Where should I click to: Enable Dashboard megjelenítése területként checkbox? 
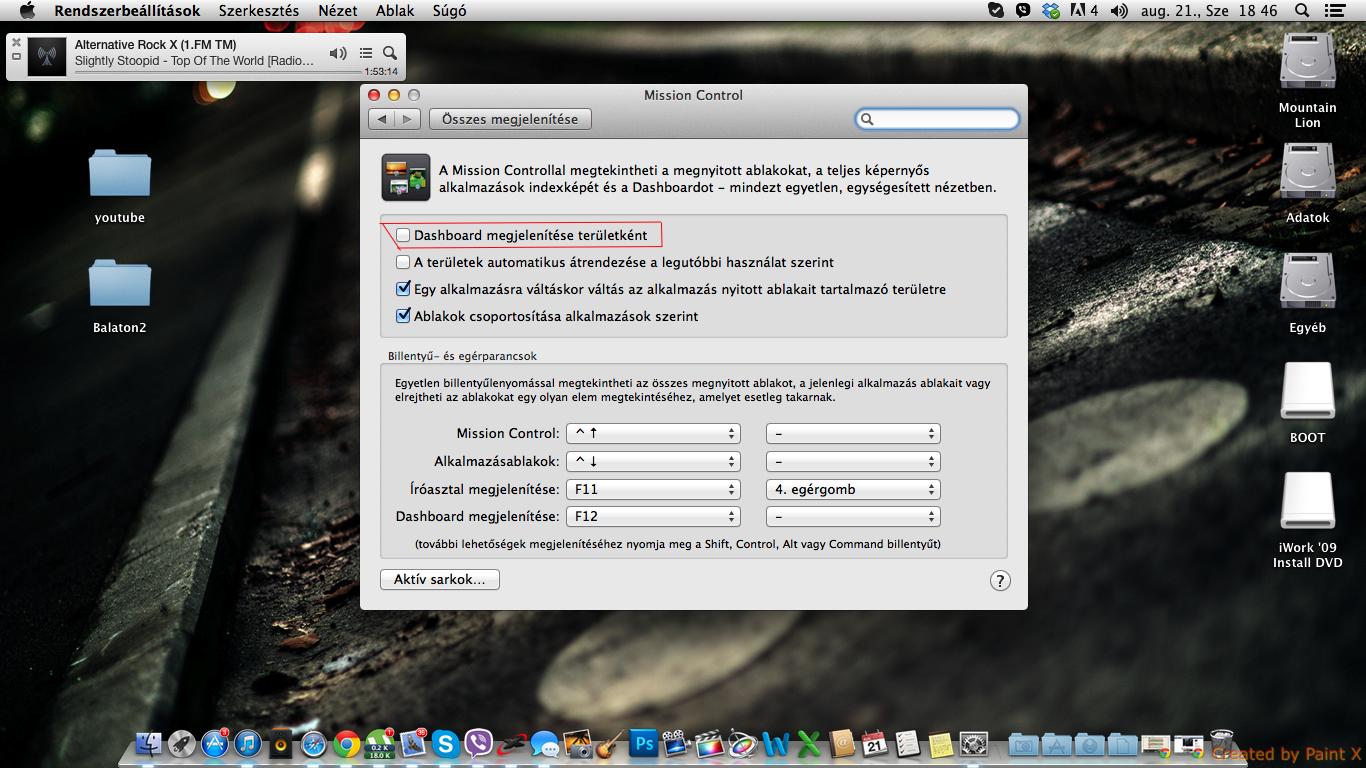pos(403,235)
